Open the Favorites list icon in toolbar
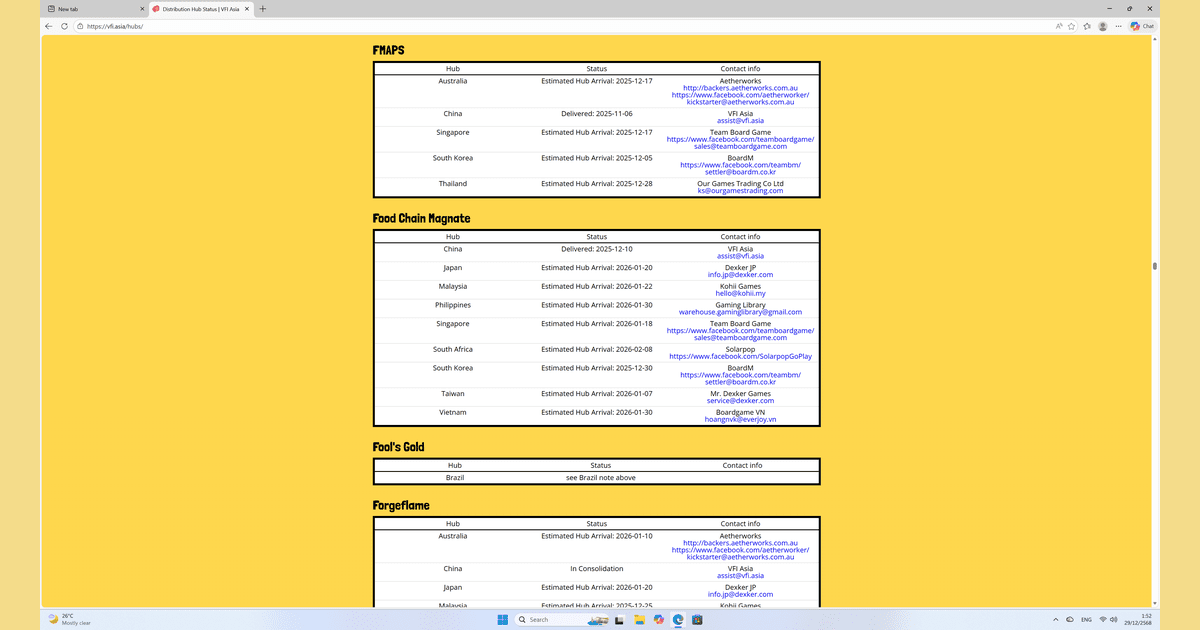 point(1087,26)
